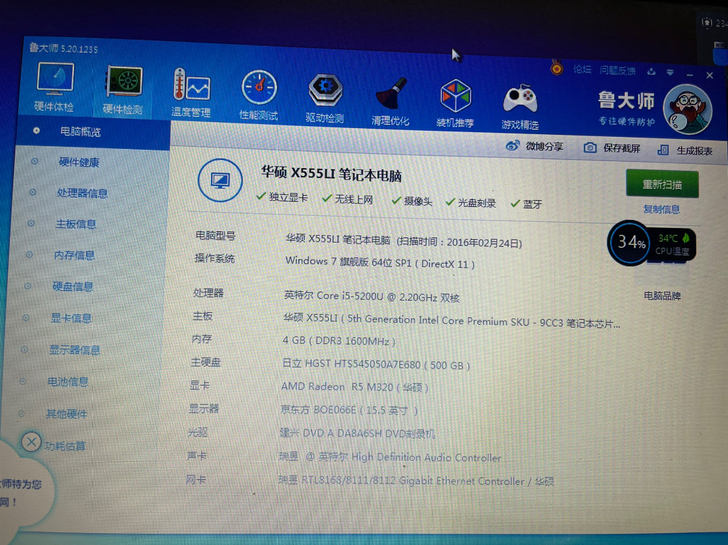Share via 微博分享
Viewport: 728px width, 545px height.
tap(534, 146)
